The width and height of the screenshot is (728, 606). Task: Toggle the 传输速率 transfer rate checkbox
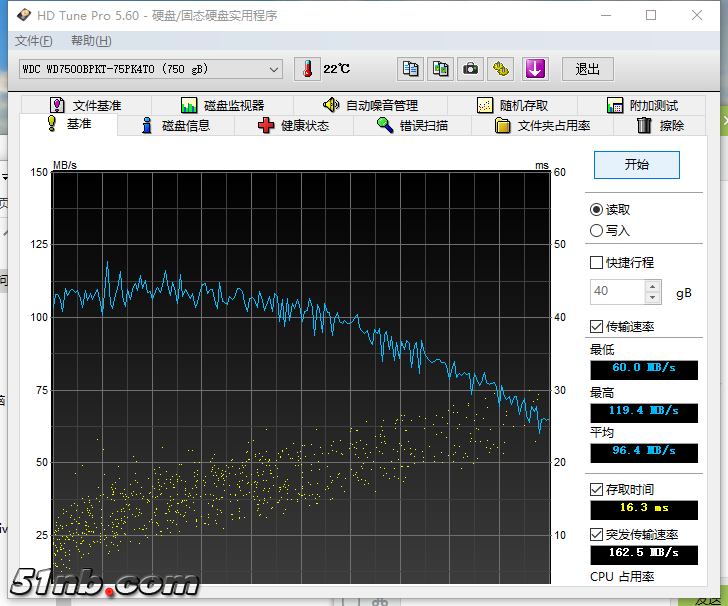click(597, 327)
